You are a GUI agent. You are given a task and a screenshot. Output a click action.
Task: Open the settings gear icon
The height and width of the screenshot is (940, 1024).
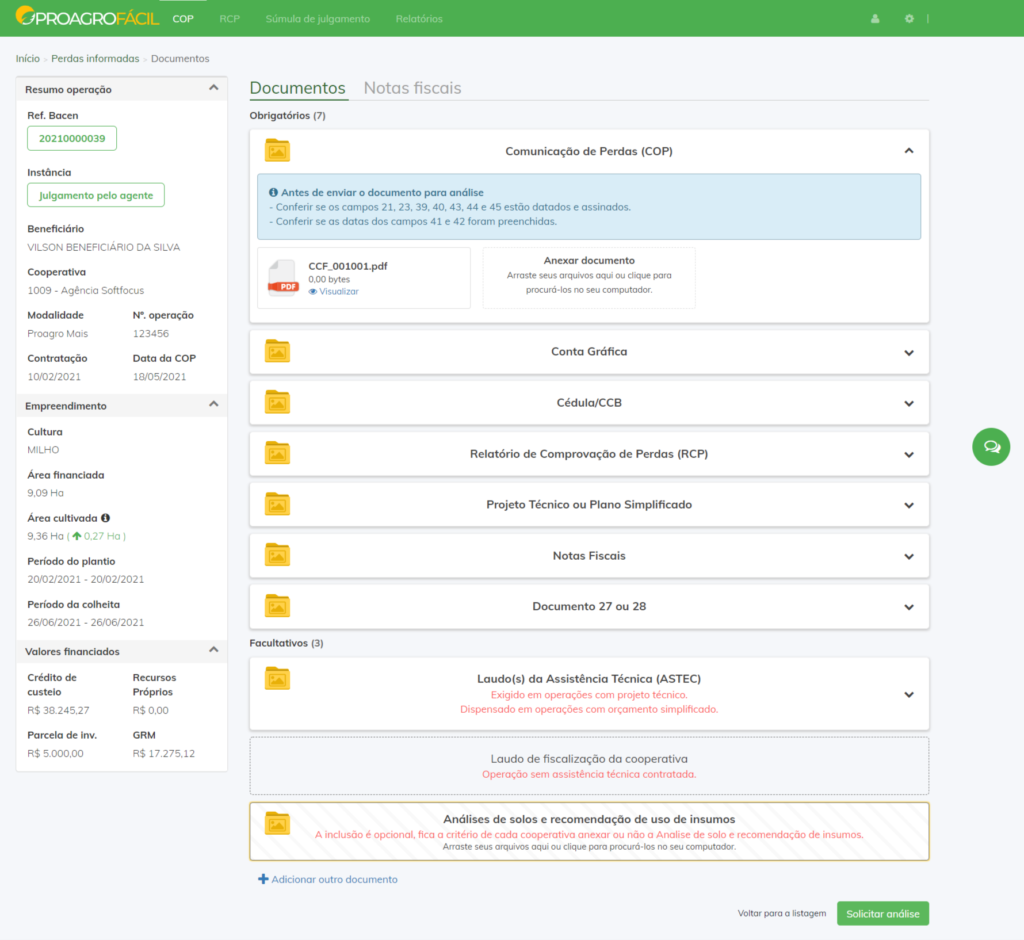tap(909, 19)
